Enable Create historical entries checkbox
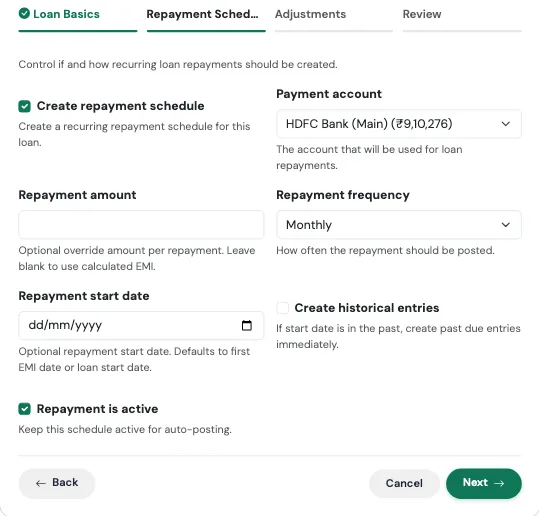This screenshot has width=539, height=516. [x=283, y=308]
